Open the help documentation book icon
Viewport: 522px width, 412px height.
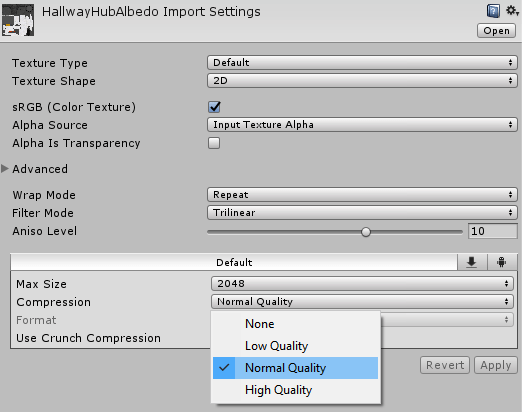[493, 11]
